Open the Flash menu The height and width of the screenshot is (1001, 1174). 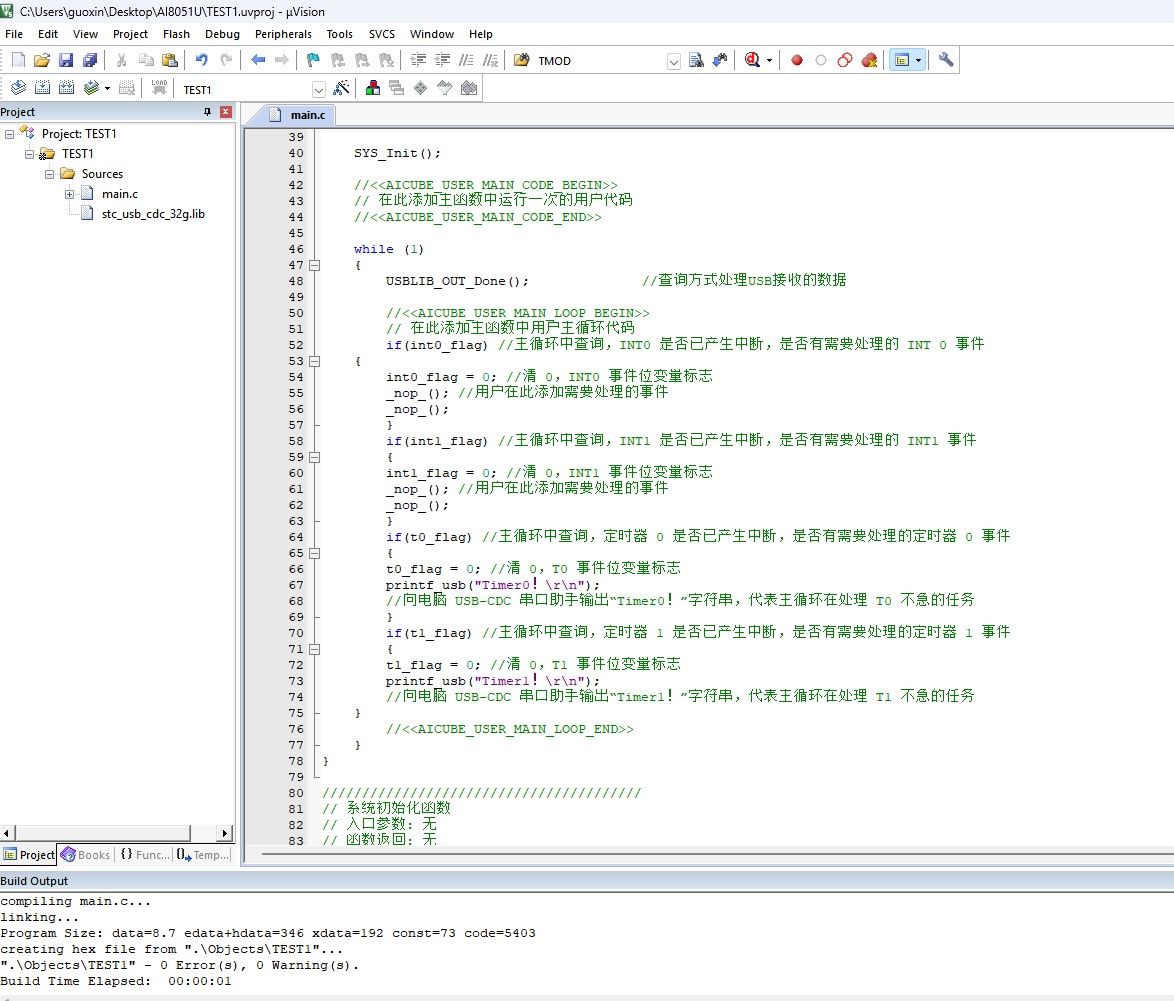(x=176, y=34)
